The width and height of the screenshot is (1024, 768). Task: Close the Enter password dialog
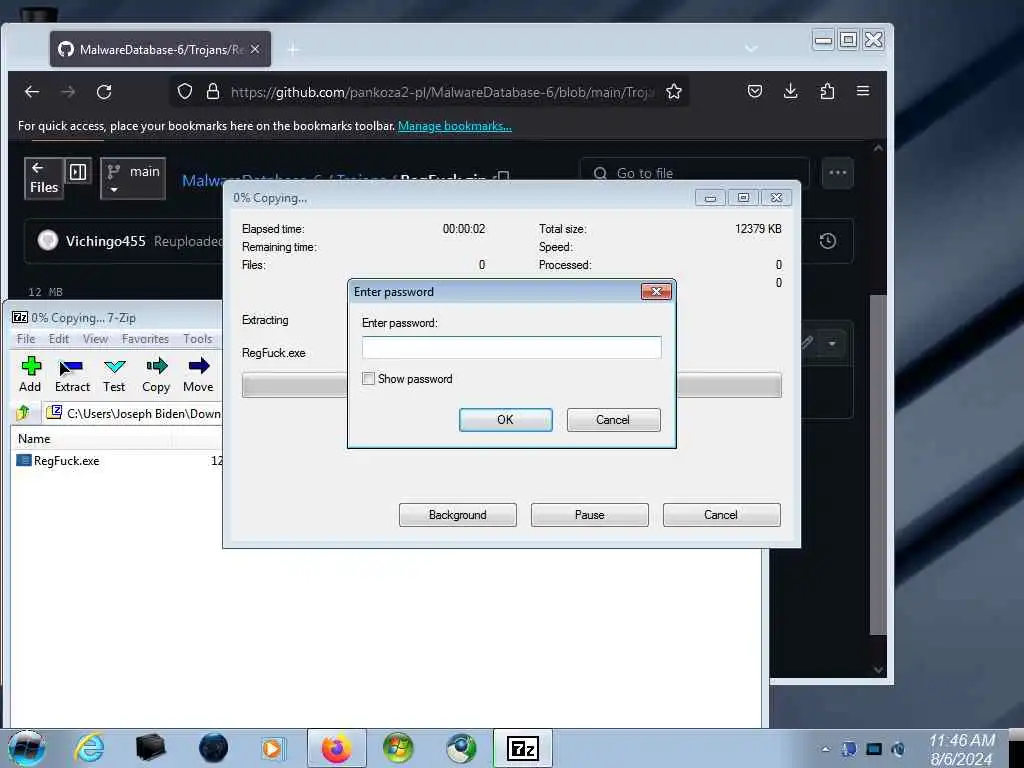tap(656, 291)
